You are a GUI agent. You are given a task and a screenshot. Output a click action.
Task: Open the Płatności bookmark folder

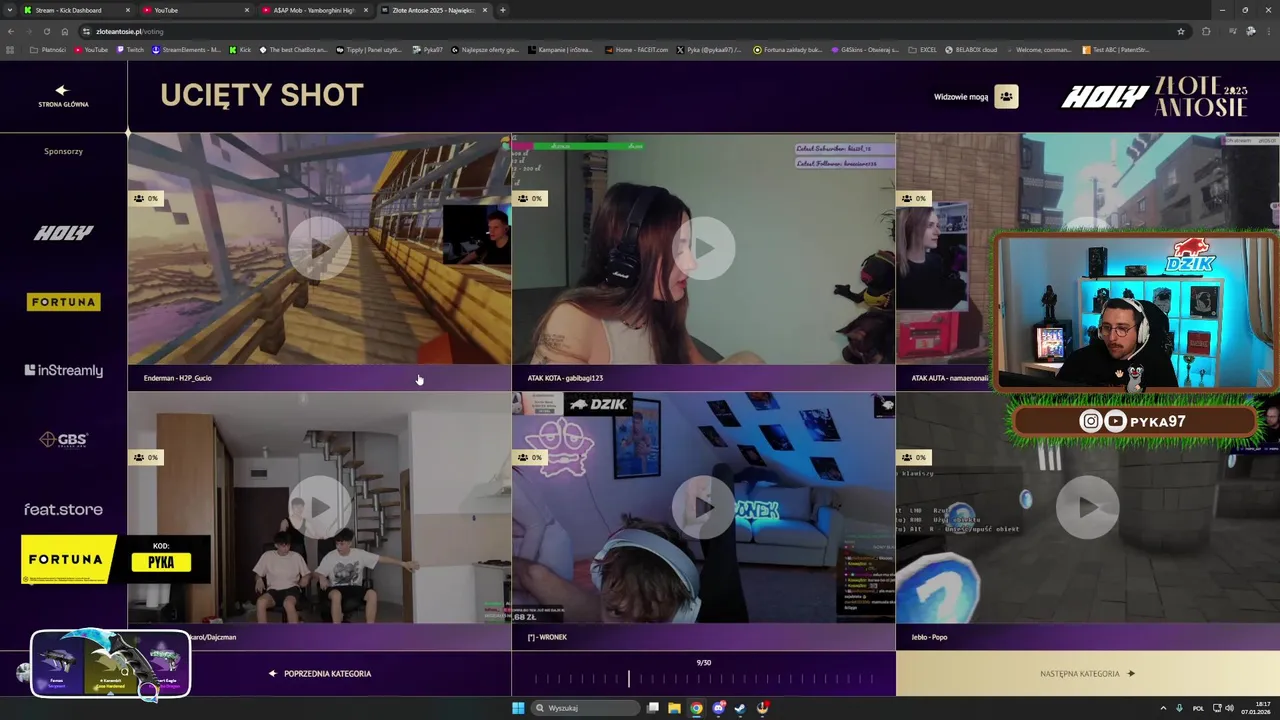tap(48, 49)
